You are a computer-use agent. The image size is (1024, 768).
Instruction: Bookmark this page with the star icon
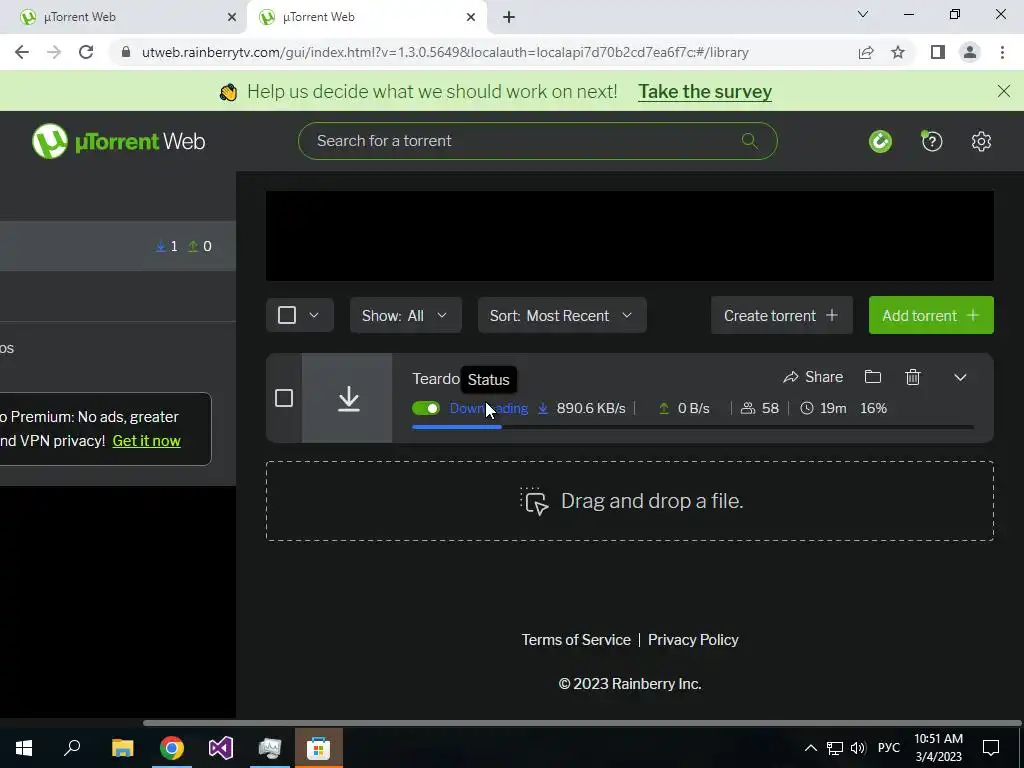click(898, 52)
